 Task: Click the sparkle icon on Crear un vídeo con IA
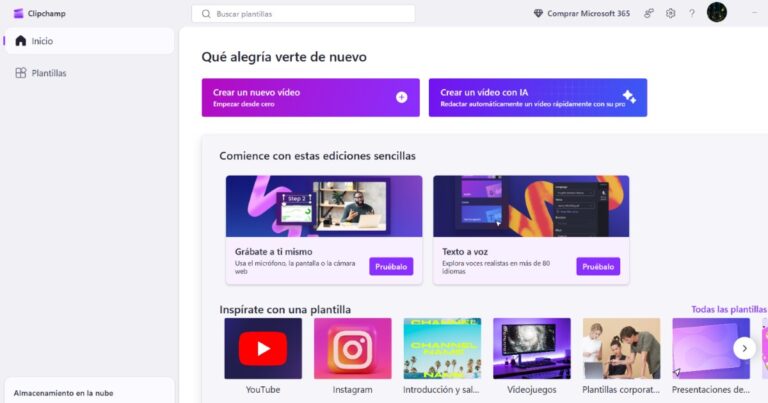(x=629, y=96)
